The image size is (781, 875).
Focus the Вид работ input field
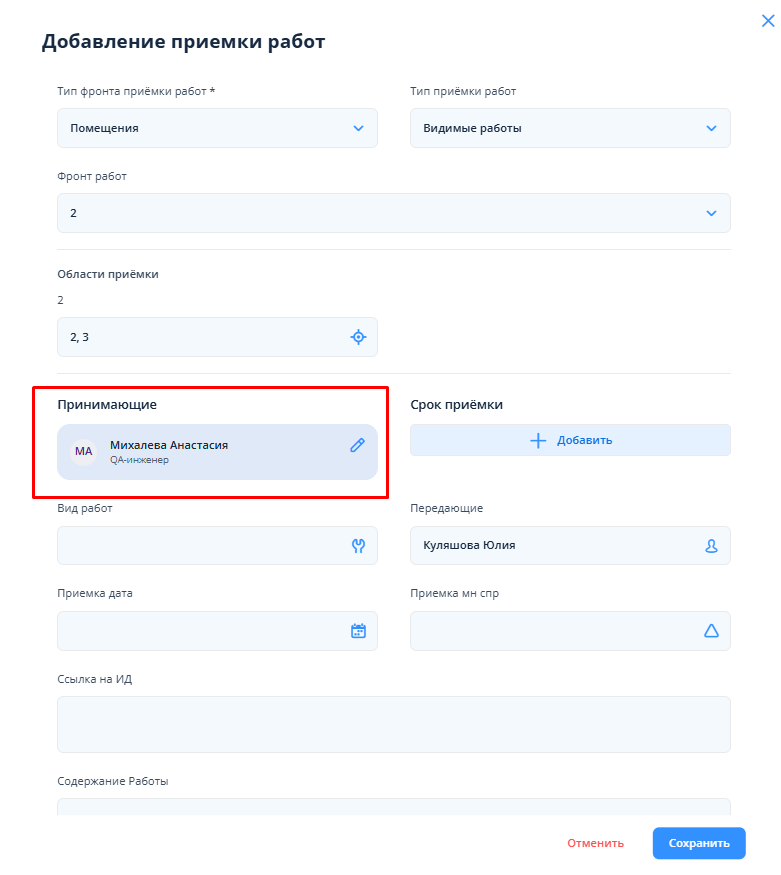click(200, 546)
